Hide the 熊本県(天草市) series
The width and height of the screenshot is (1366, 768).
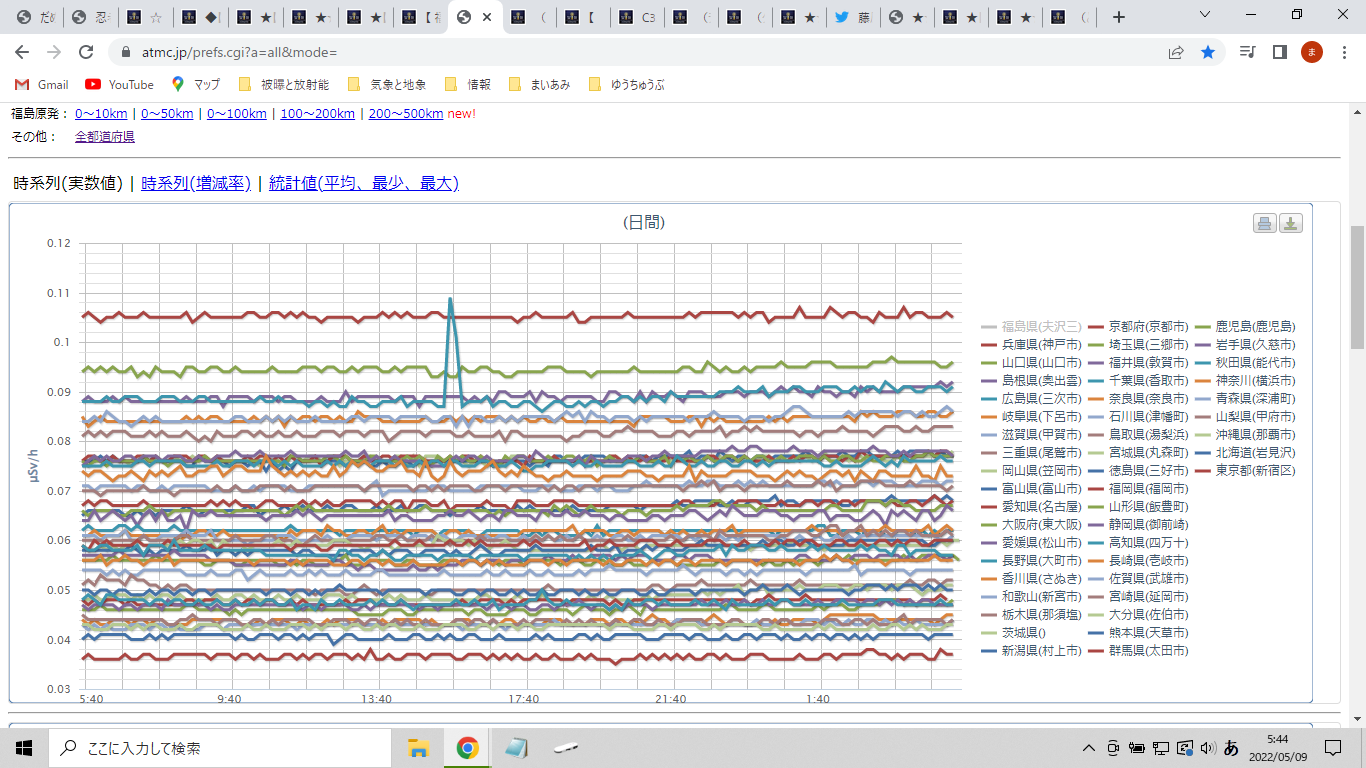(1139, 632)
